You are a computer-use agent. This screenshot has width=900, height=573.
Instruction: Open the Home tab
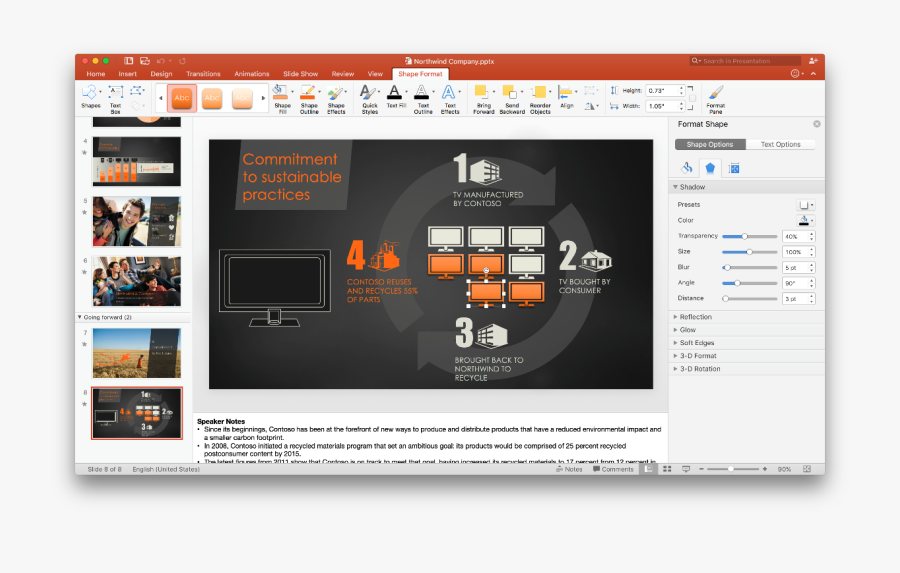(96, 74)
